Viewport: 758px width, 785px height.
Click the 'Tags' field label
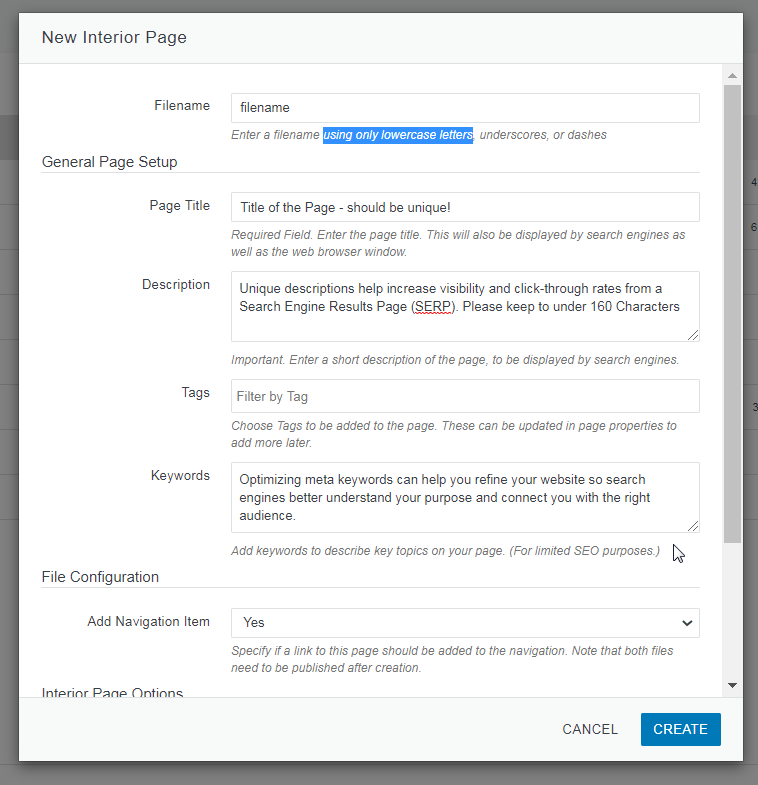click(x=195, y=392)
